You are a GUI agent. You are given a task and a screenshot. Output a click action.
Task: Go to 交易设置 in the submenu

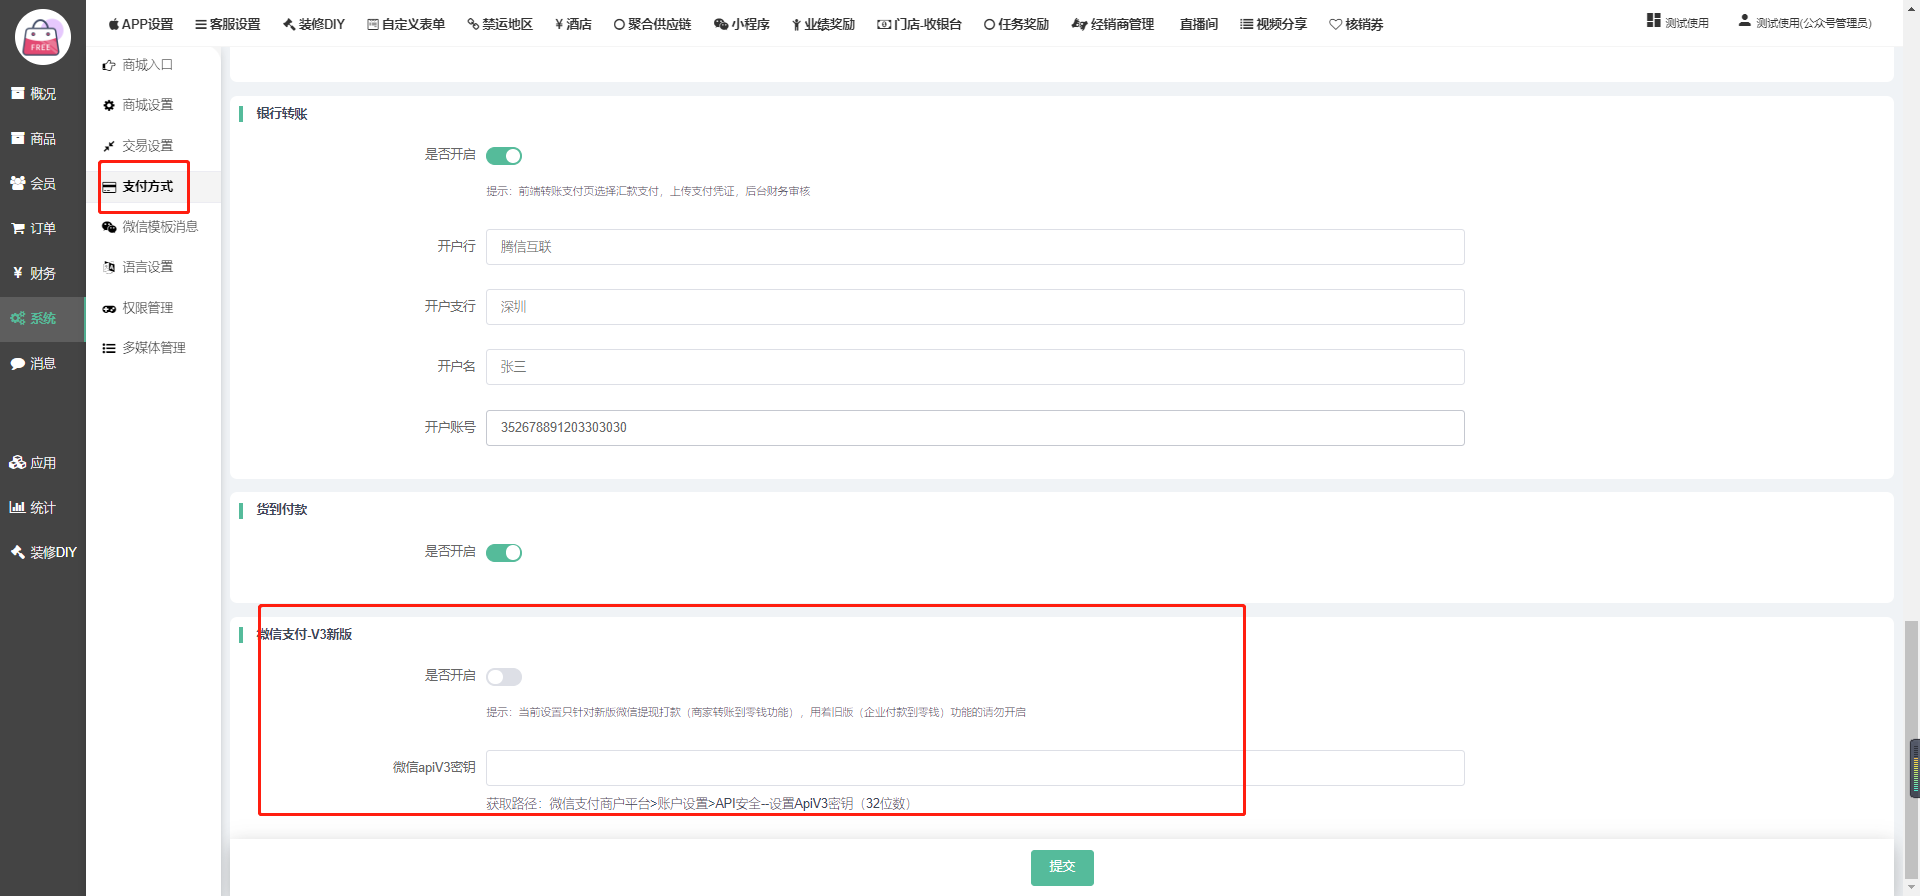(147, 146)
